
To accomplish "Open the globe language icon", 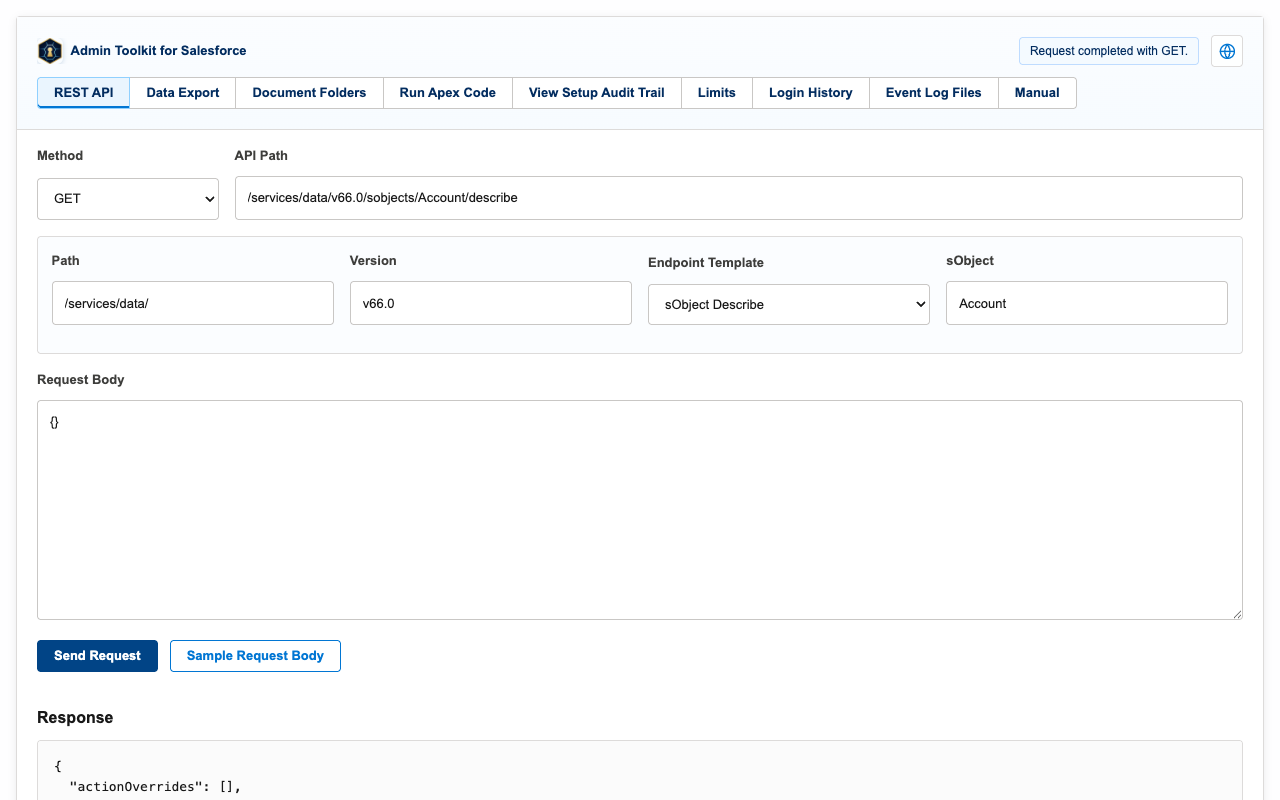I will [x=1227, y=51].
